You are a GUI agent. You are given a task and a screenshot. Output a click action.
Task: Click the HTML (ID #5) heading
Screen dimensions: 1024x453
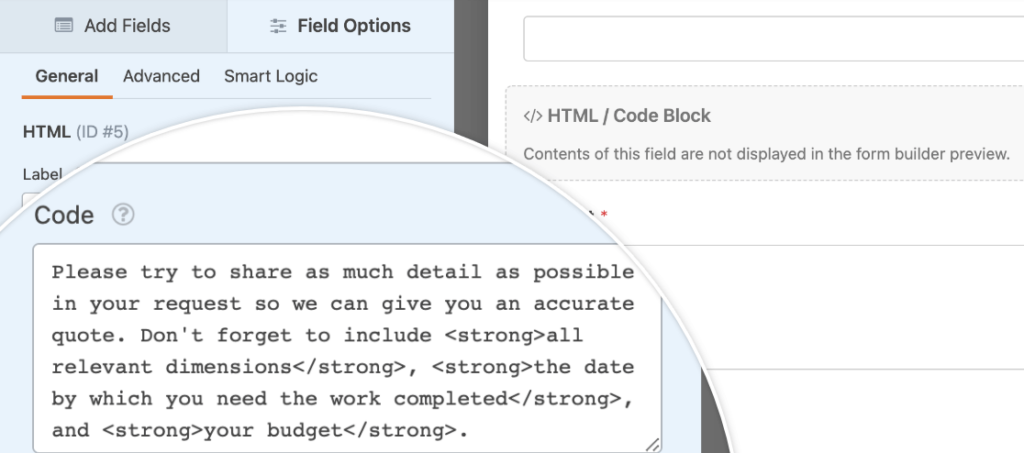75,131
